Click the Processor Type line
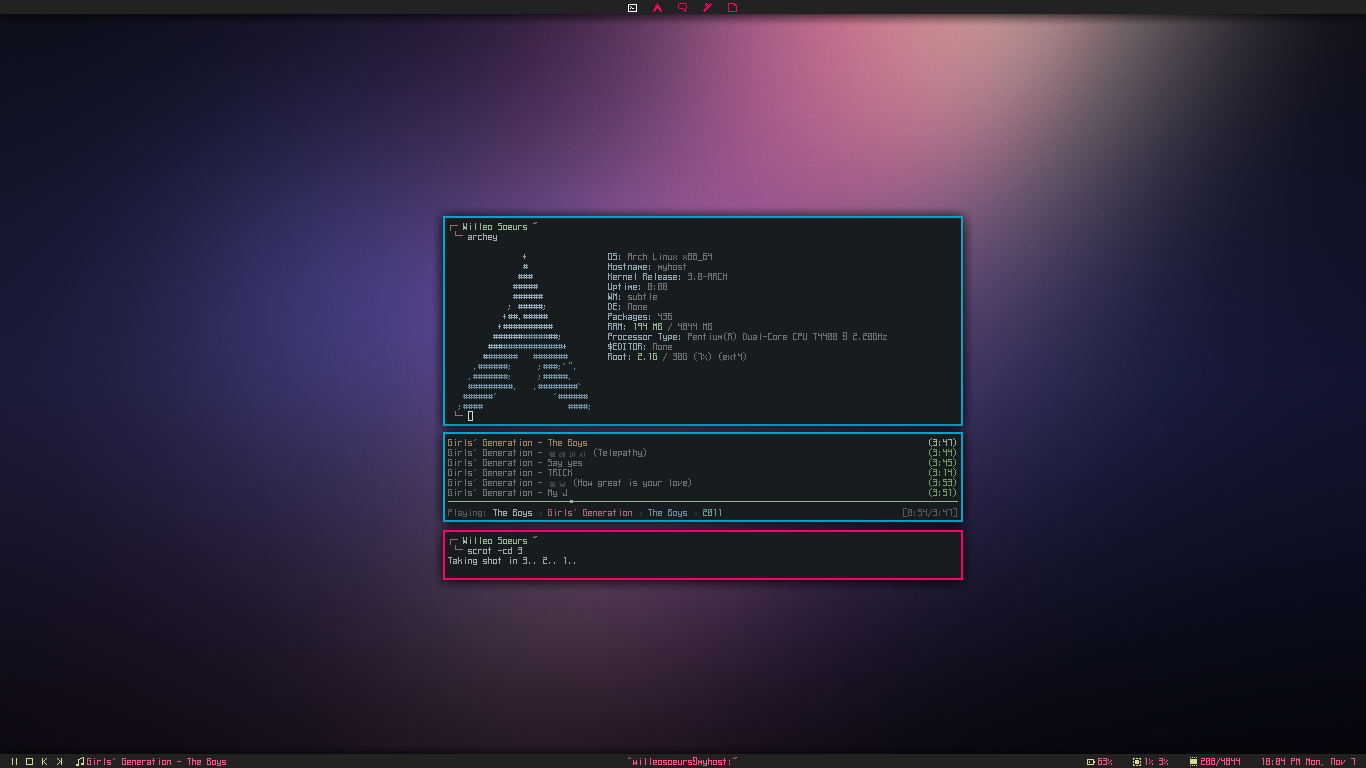Image resolution: width=1366 pixels, height=768 pixels. (747, 337)
